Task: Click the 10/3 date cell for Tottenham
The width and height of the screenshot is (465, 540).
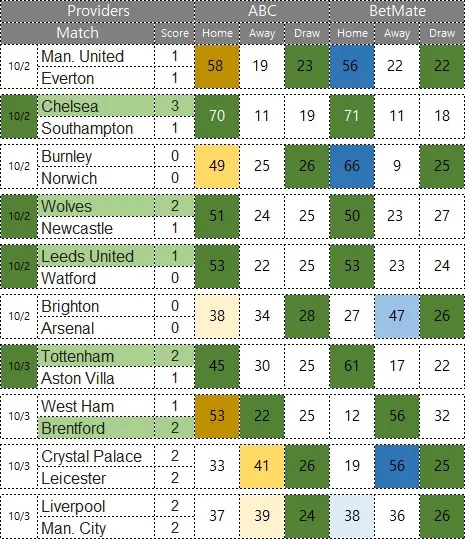Action: pyautogui.click(x=19, y=366)
